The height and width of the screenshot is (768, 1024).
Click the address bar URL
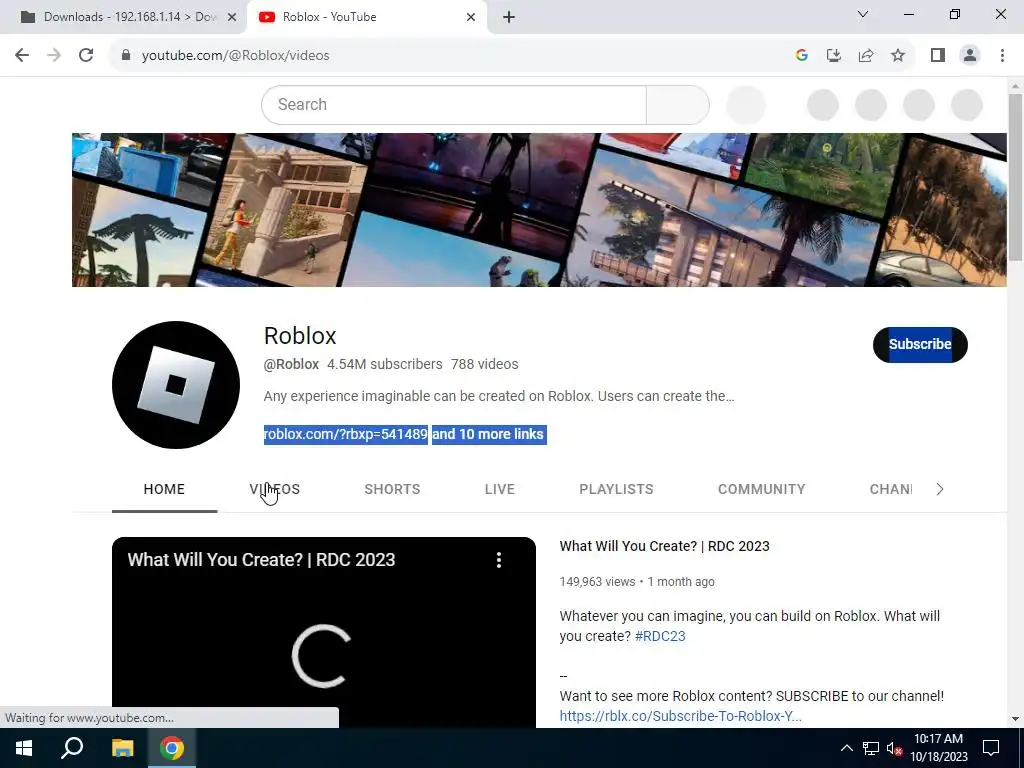pos(235,56)
